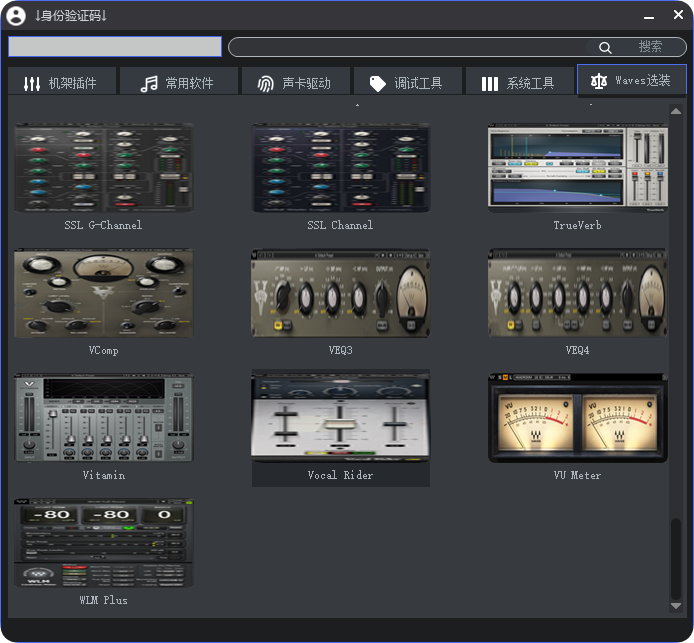Click the ↓身份验证码↓ title text
This screenshot has width=694, height=643.
pos(71,16)
